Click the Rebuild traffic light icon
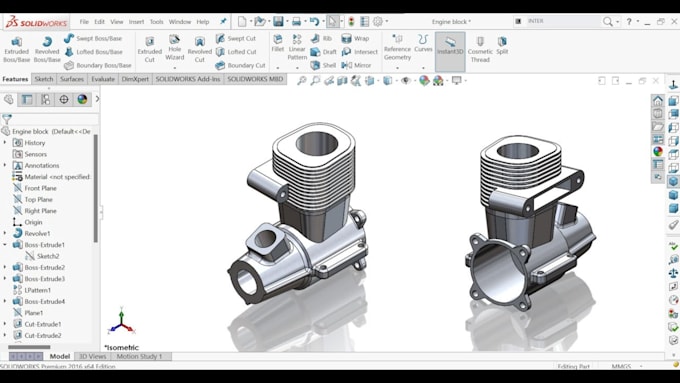Viewport: 680px width, 383px height. click(351, 21)
